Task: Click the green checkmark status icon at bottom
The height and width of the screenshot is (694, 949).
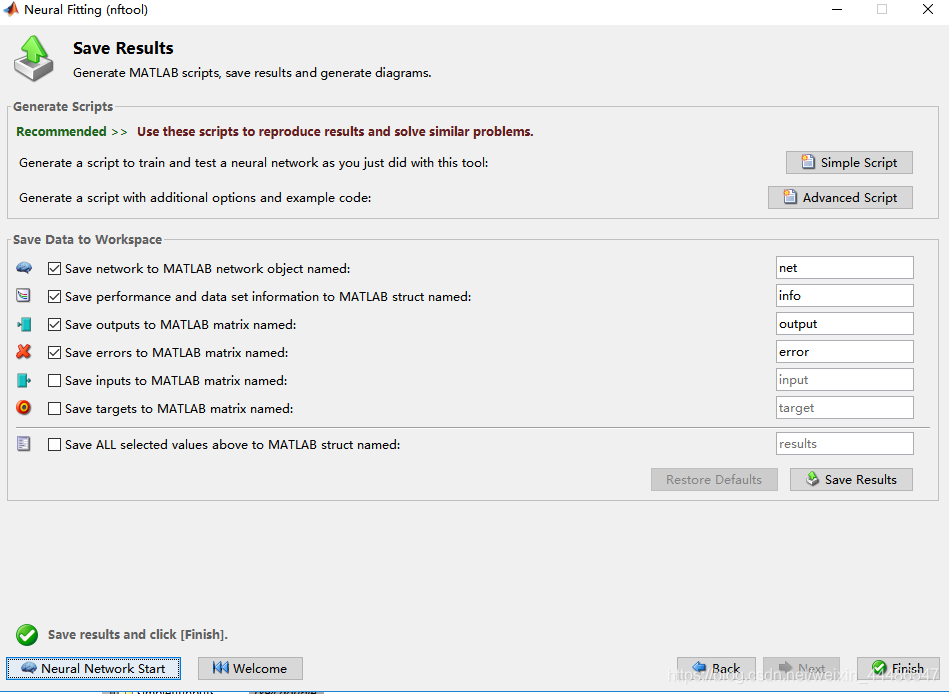Action: pos(26,635)
